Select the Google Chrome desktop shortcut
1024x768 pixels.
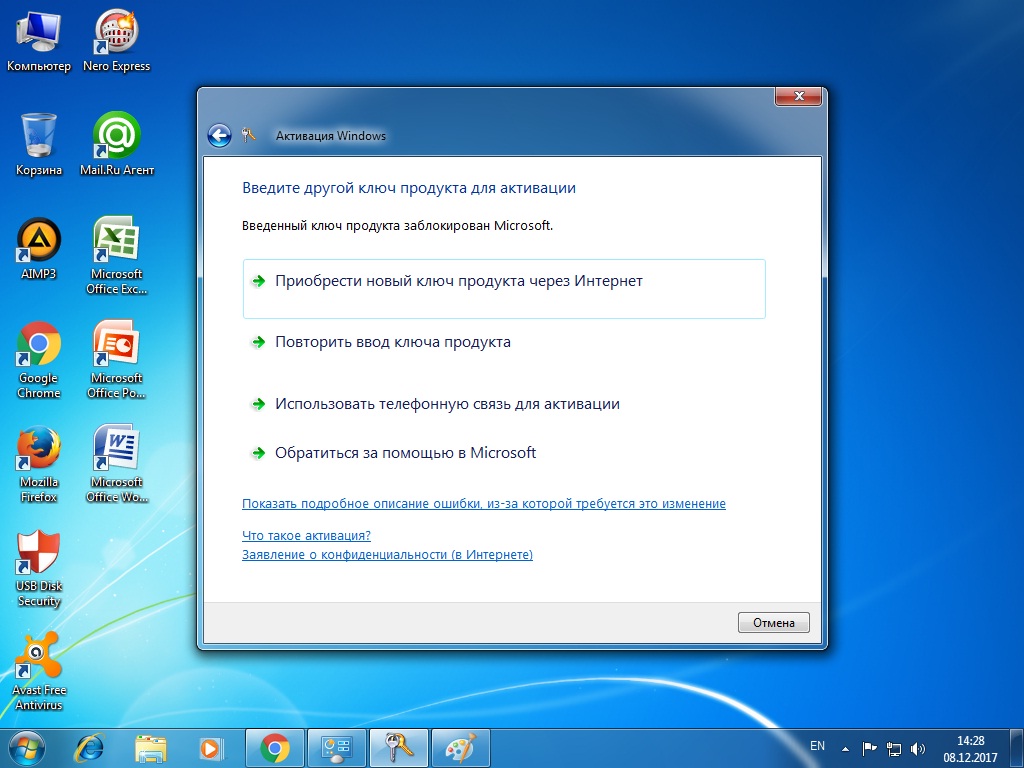[x=39, y=360]
